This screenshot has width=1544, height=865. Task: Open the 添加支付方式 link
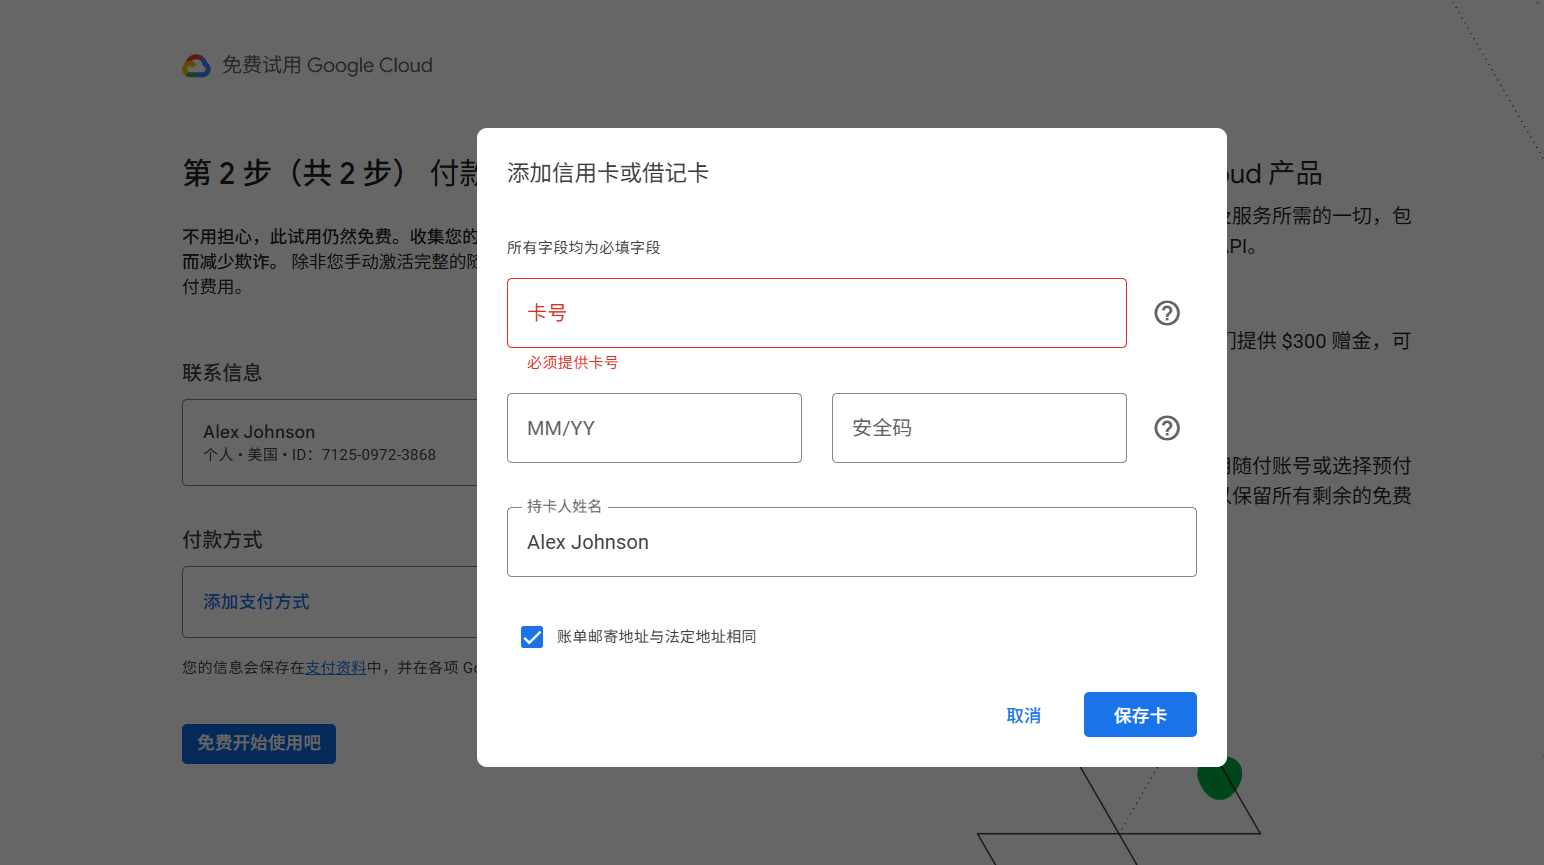[256, 602]
